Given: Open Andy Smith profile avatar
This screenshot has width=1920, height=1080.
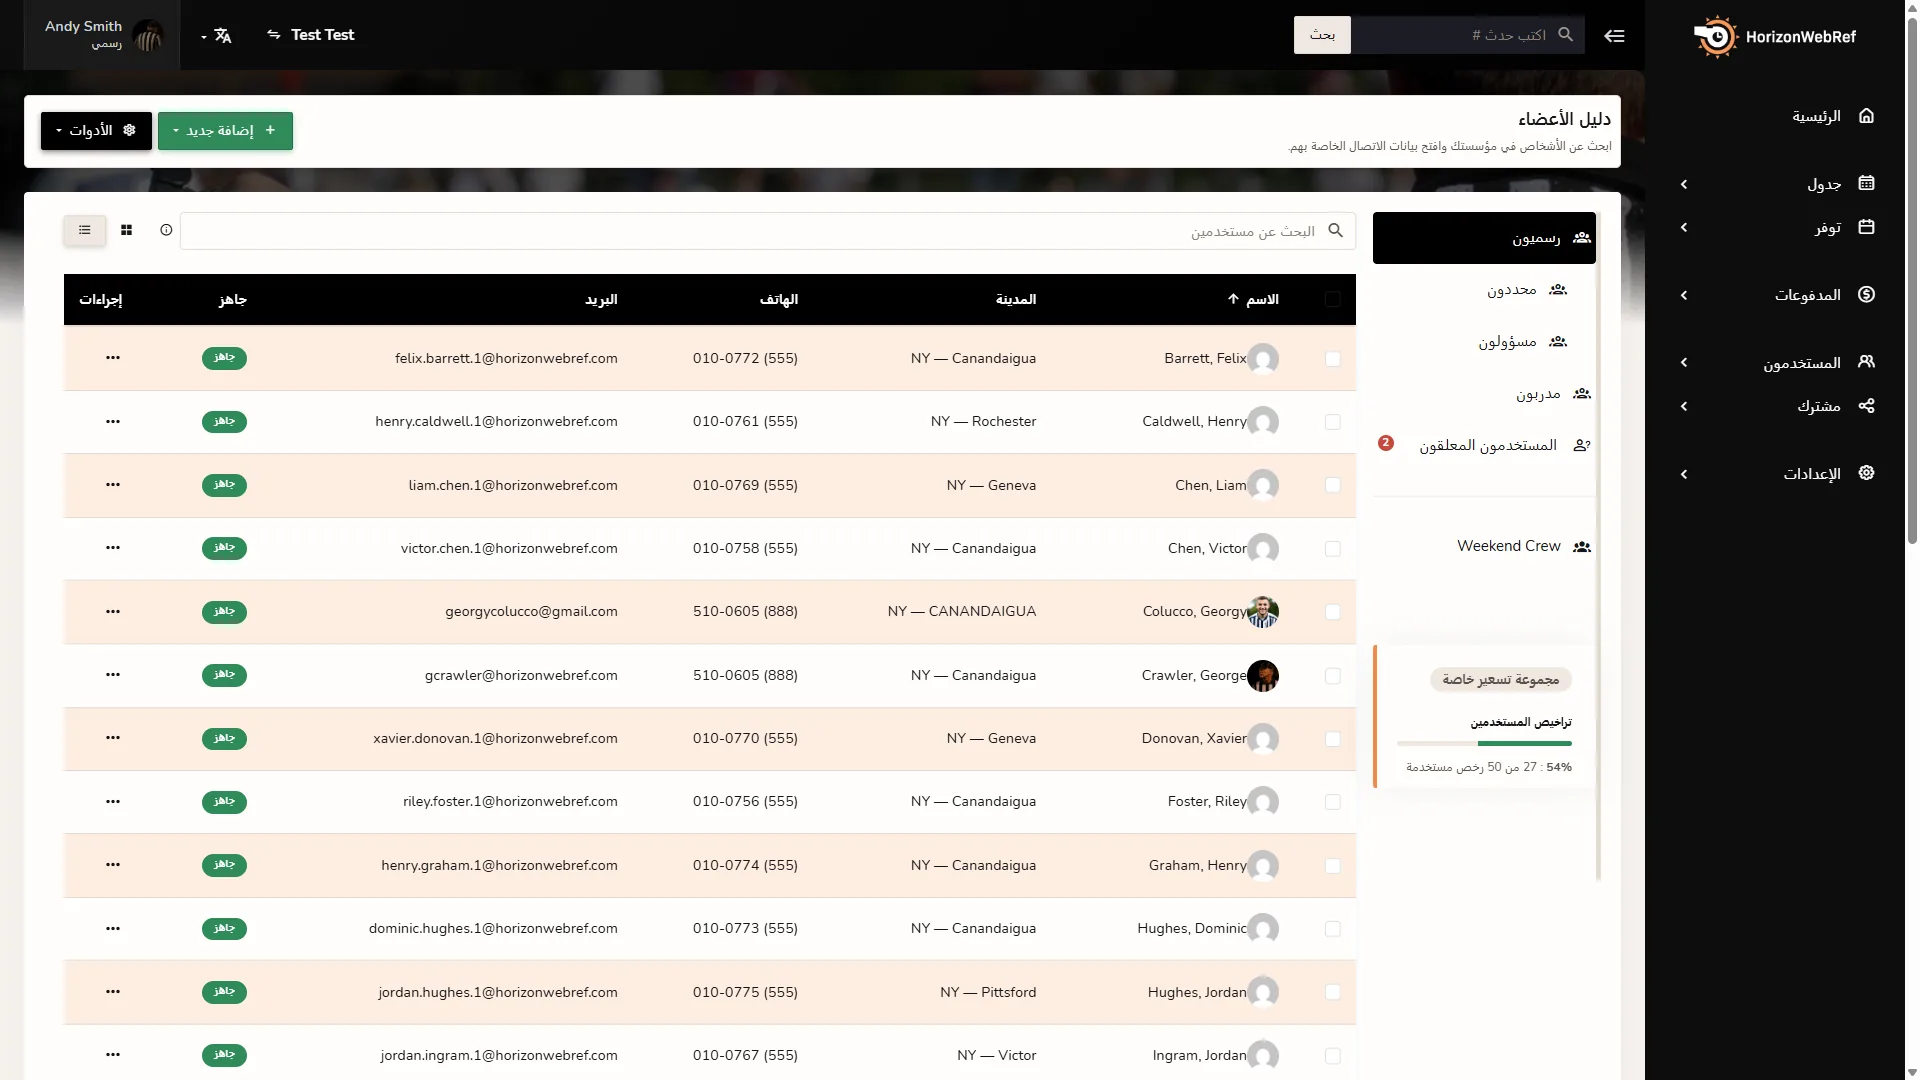Looking at the screenshot, I should 148,36.
